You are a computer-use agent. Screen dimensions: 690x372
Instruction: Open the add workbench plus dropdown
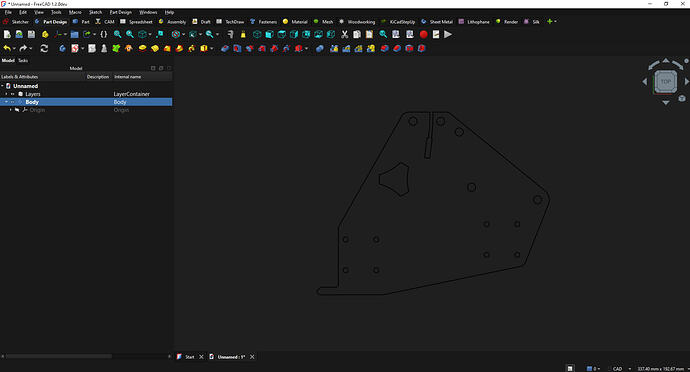point(551,21)
